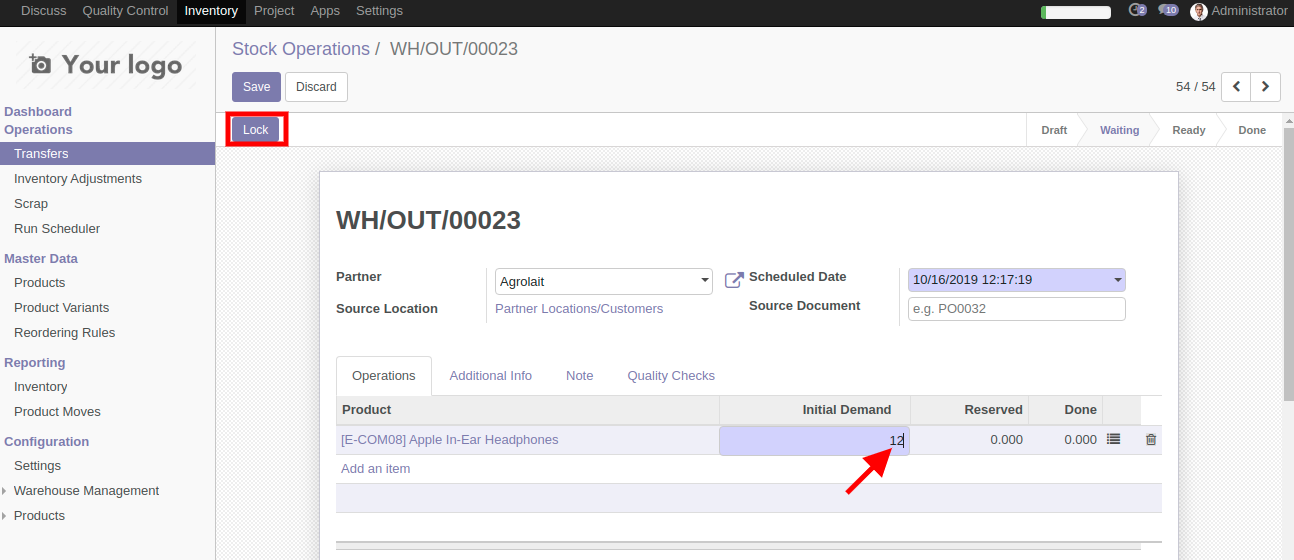Go to the previous record arrow

tap(1237, 87)
